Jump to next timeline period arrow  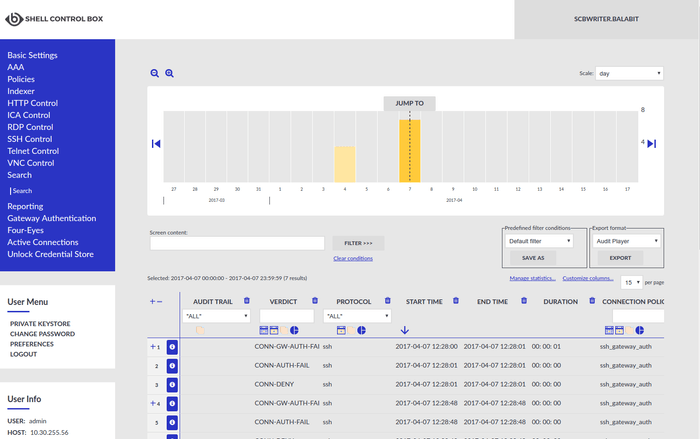[651, 144]
